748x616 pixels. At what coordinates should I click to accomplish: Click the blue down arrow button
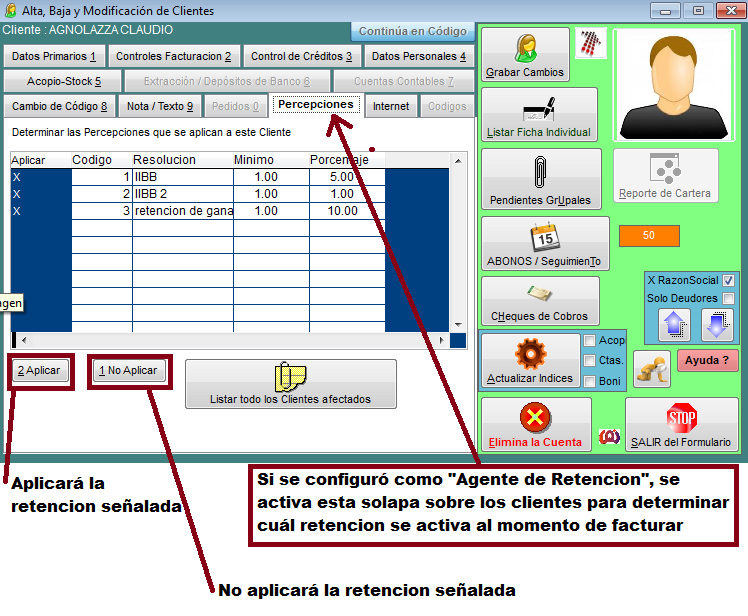click(x=717, y=325)
